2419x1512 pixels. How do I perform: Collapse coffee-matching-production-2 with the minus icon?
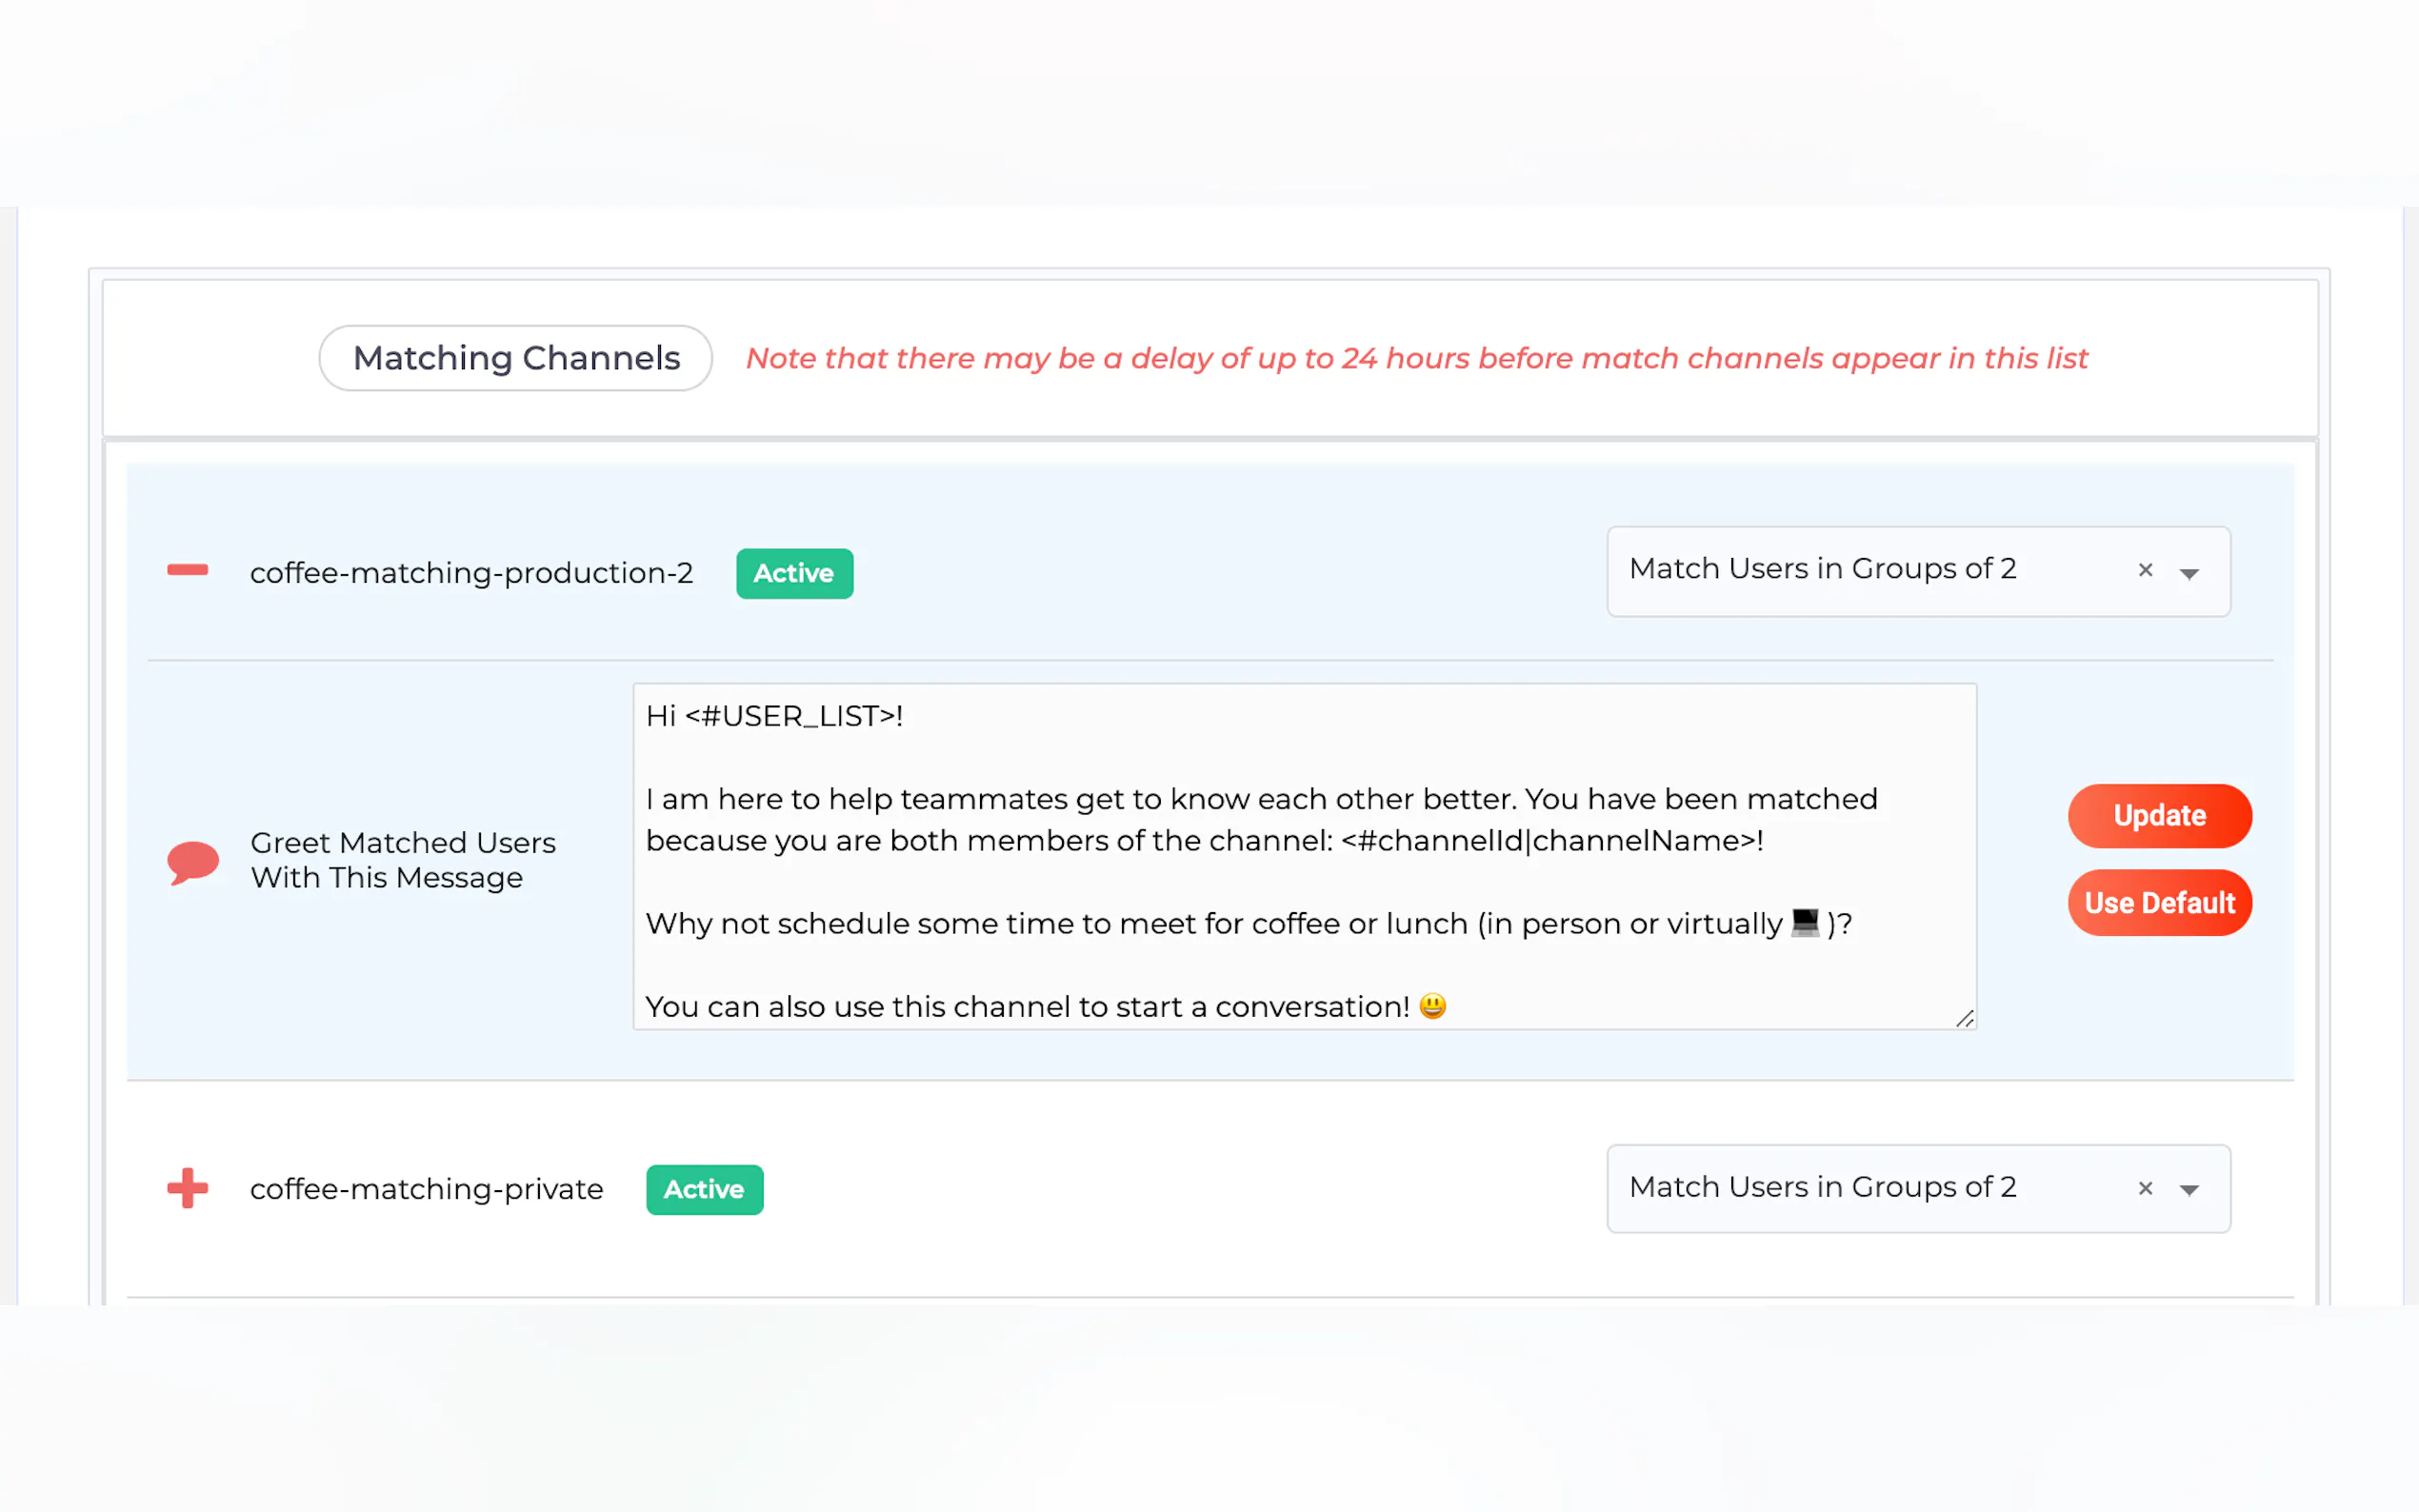tap(187, 570)
